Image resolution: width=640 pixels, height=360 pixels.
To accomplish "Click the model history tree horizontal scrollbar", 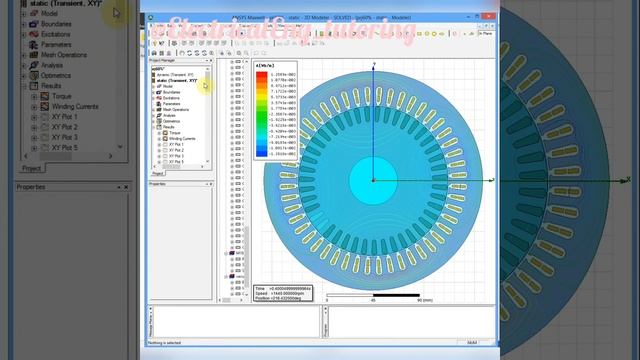I will pyautogui.click(x=231, y=300).
